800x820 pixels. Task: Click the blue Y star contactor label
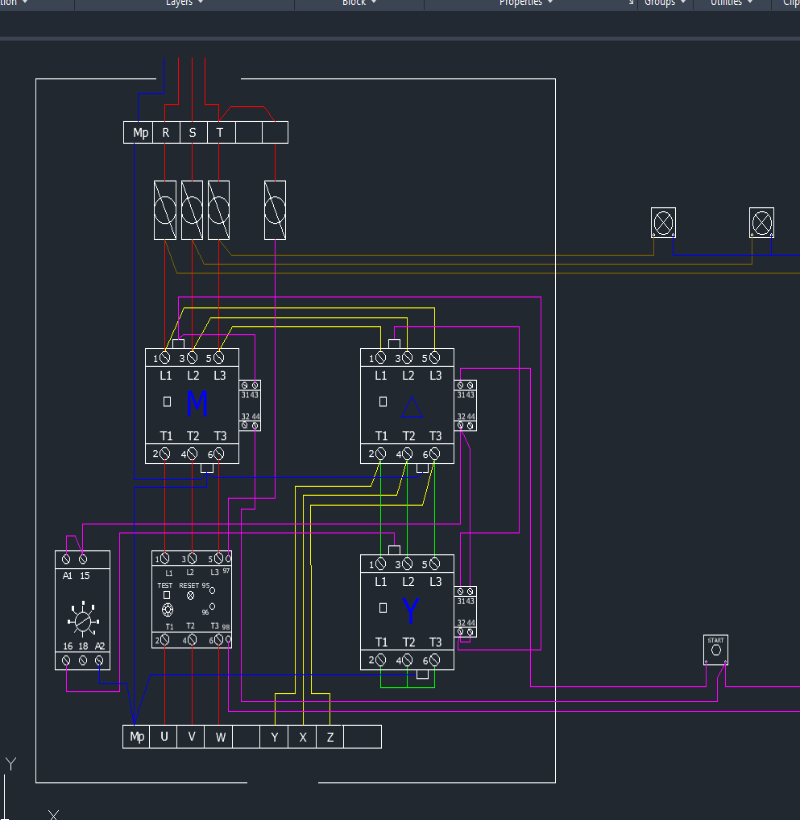[x=410, y=611]
